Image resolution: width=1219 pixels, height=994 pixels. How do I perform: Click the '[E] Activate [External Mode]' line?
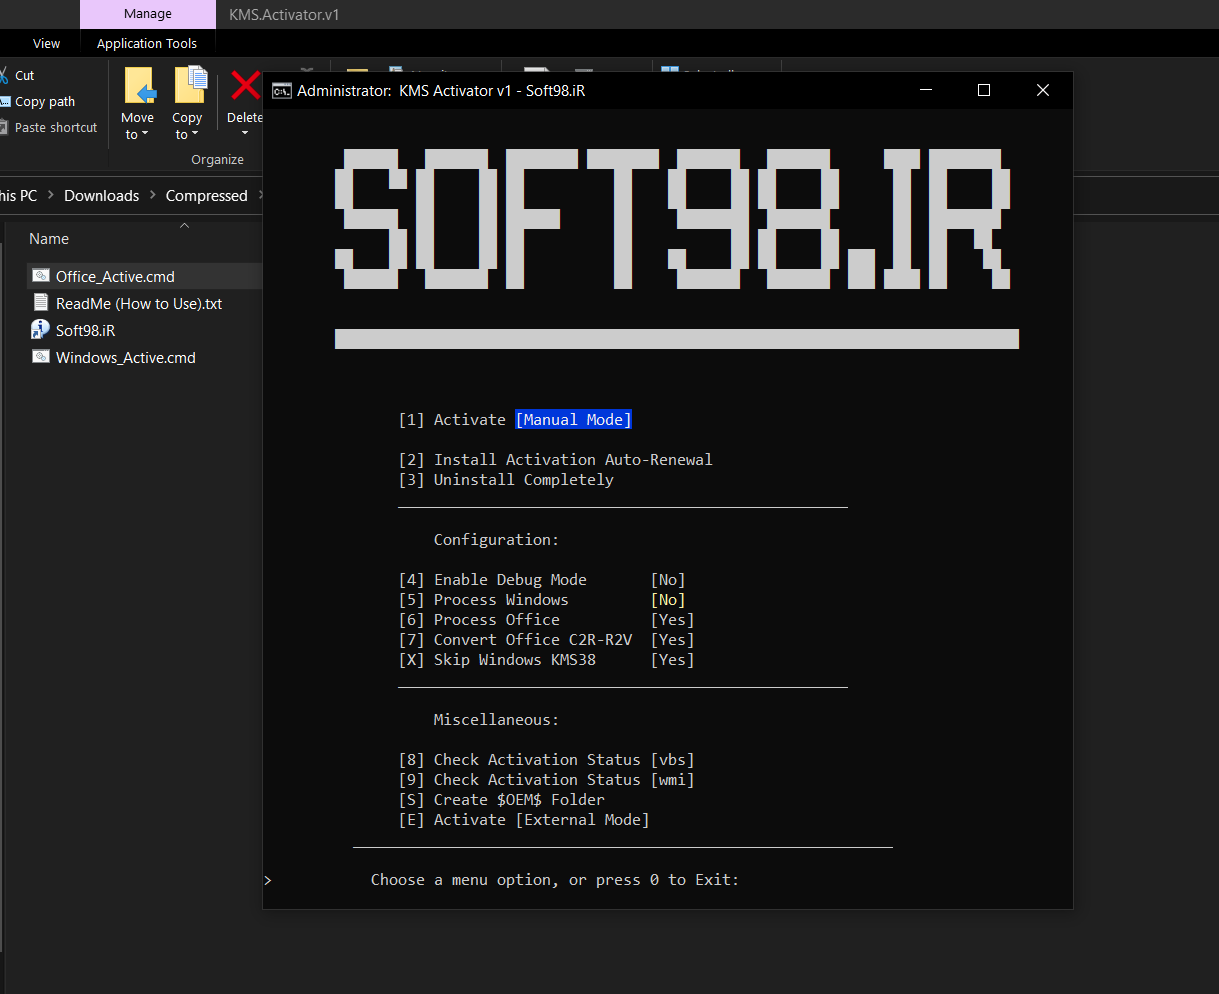(524, 820)
